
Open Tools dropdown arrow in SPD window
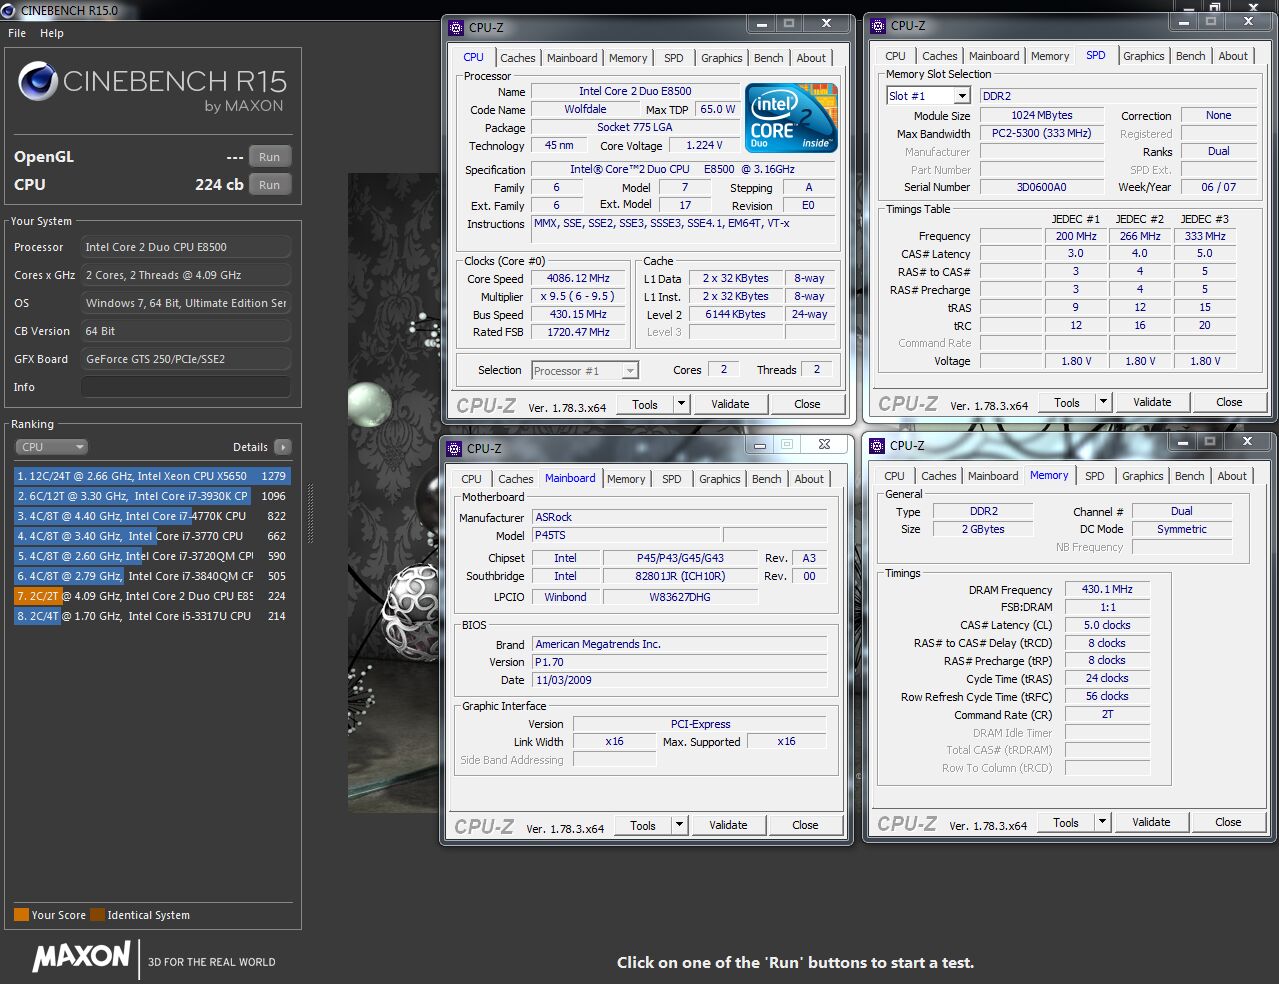1103,402
